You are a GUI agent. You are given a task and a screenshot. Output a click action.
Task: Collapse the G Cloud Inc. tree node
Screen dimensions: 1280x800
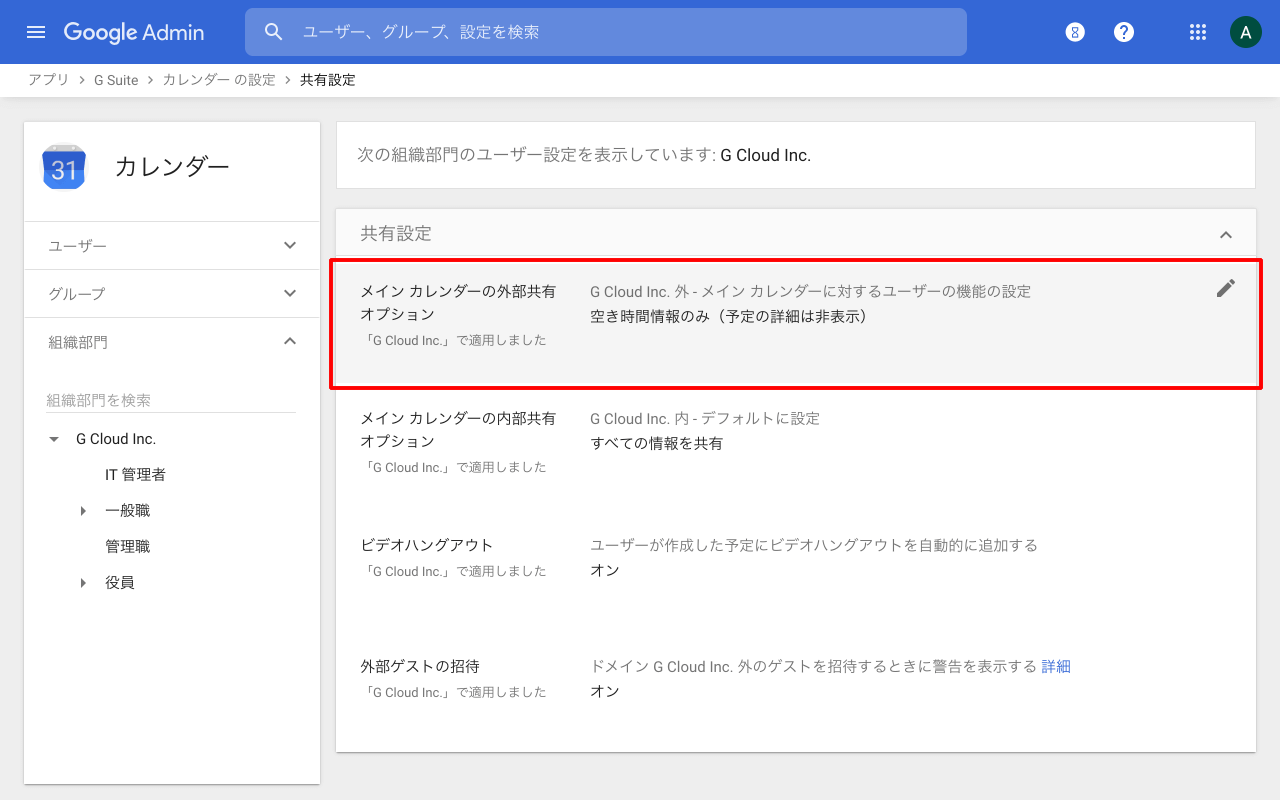54,439
